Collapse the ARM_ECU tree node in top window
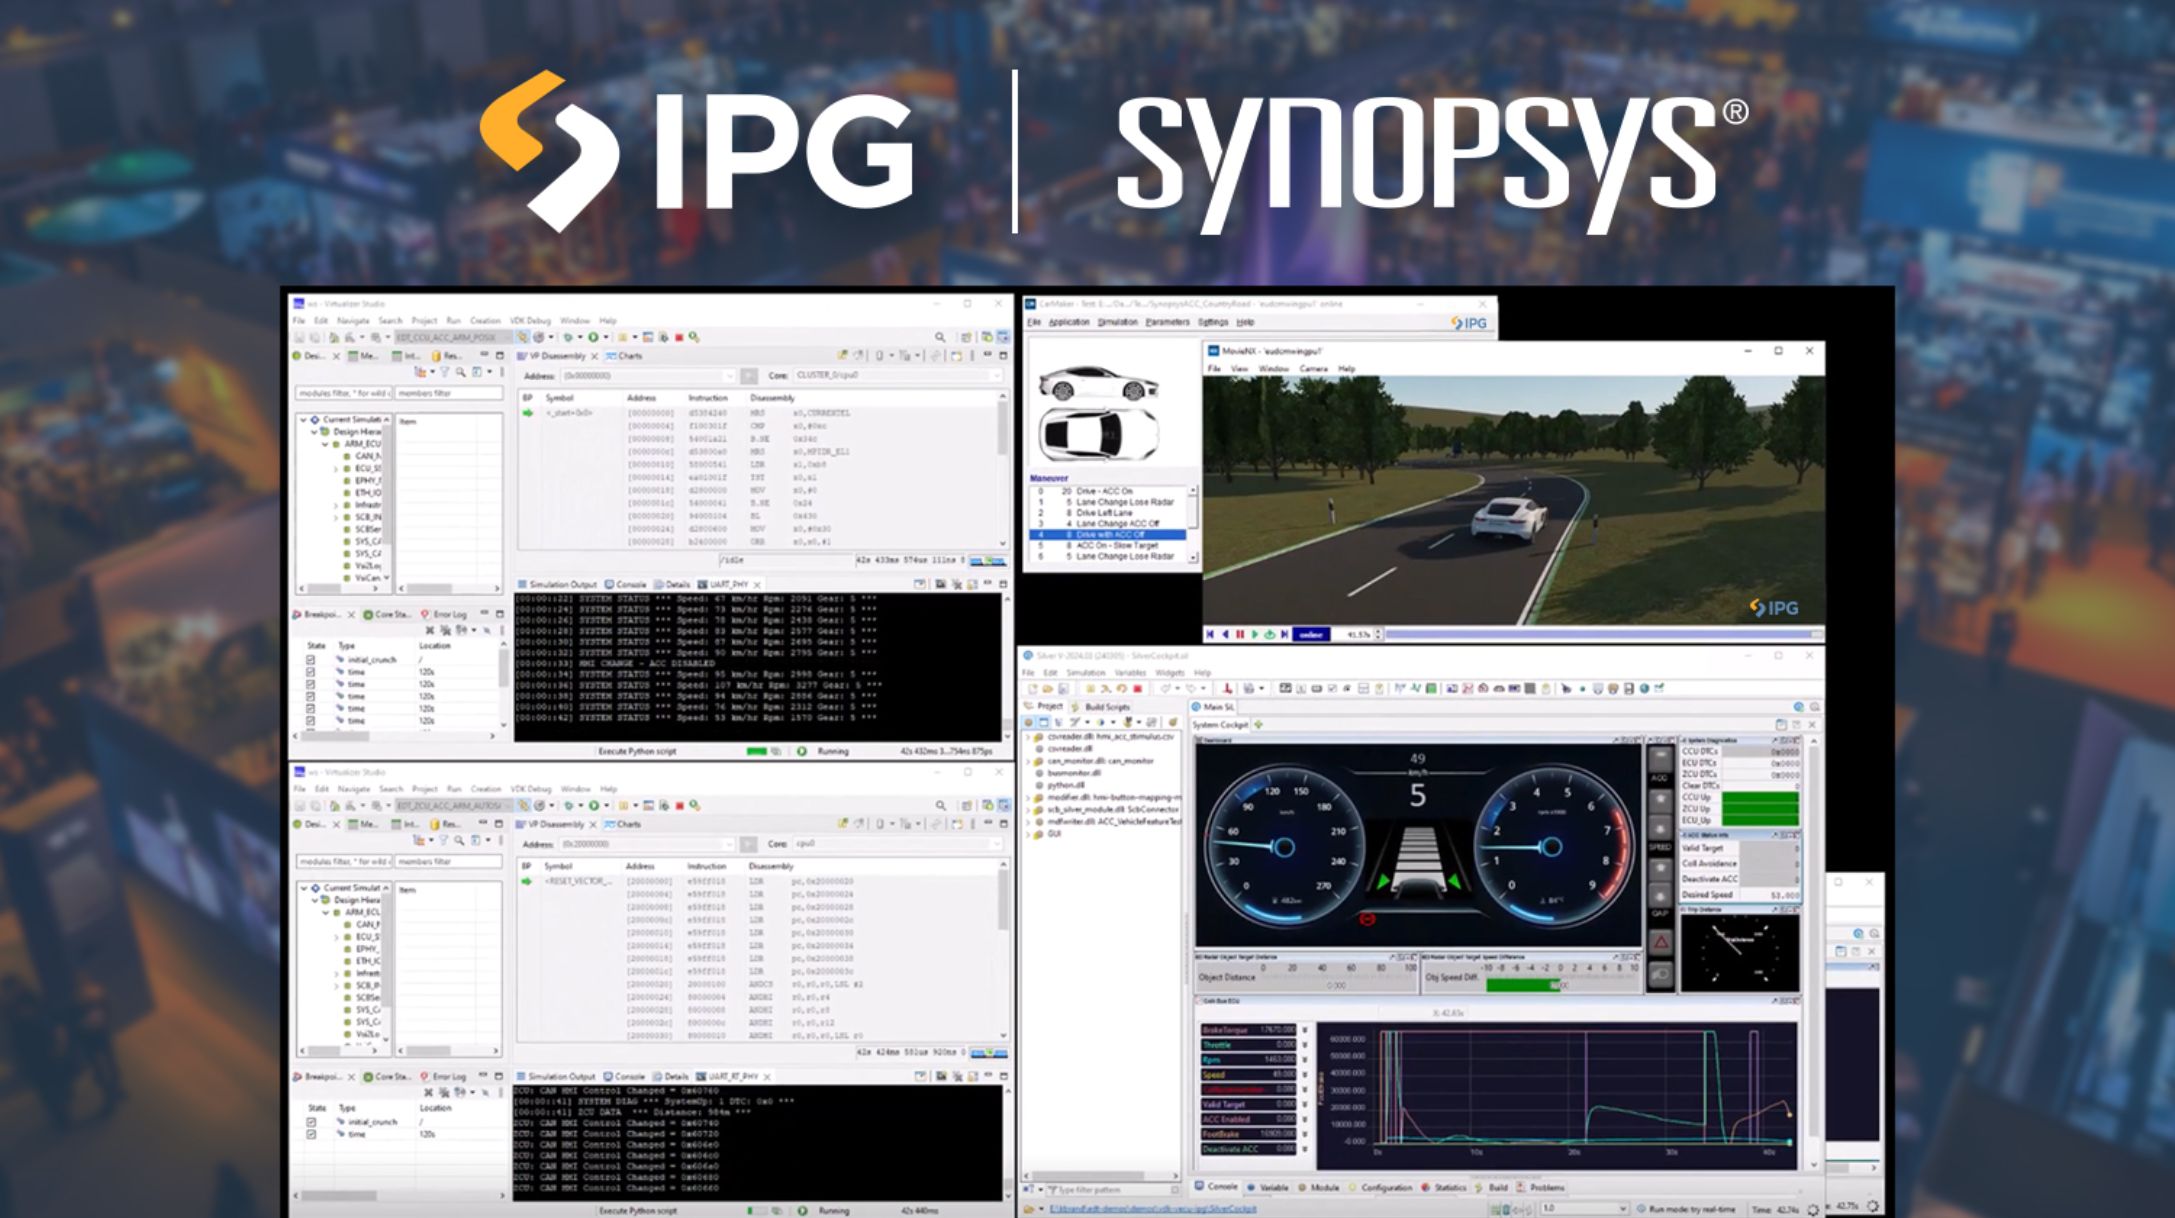The image size is (2175, 1218). click(x=326, y=444)
